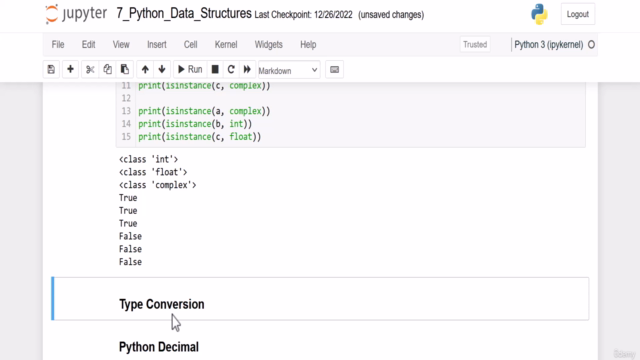This screenshot has height=360, width=640.
Task: Click the Python Decimal heading
Action: 159,347
